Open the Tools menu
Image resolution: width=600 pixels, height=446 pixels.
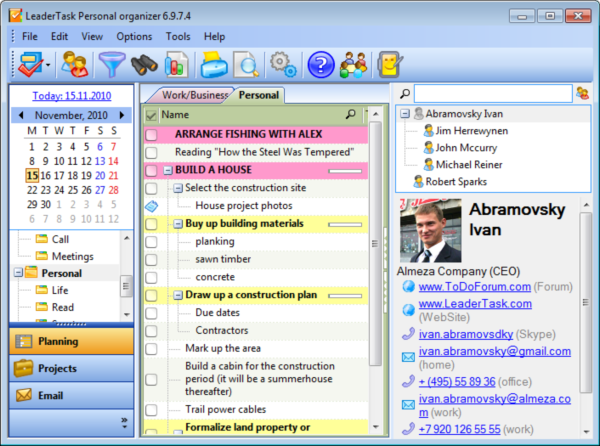[178, 36]
